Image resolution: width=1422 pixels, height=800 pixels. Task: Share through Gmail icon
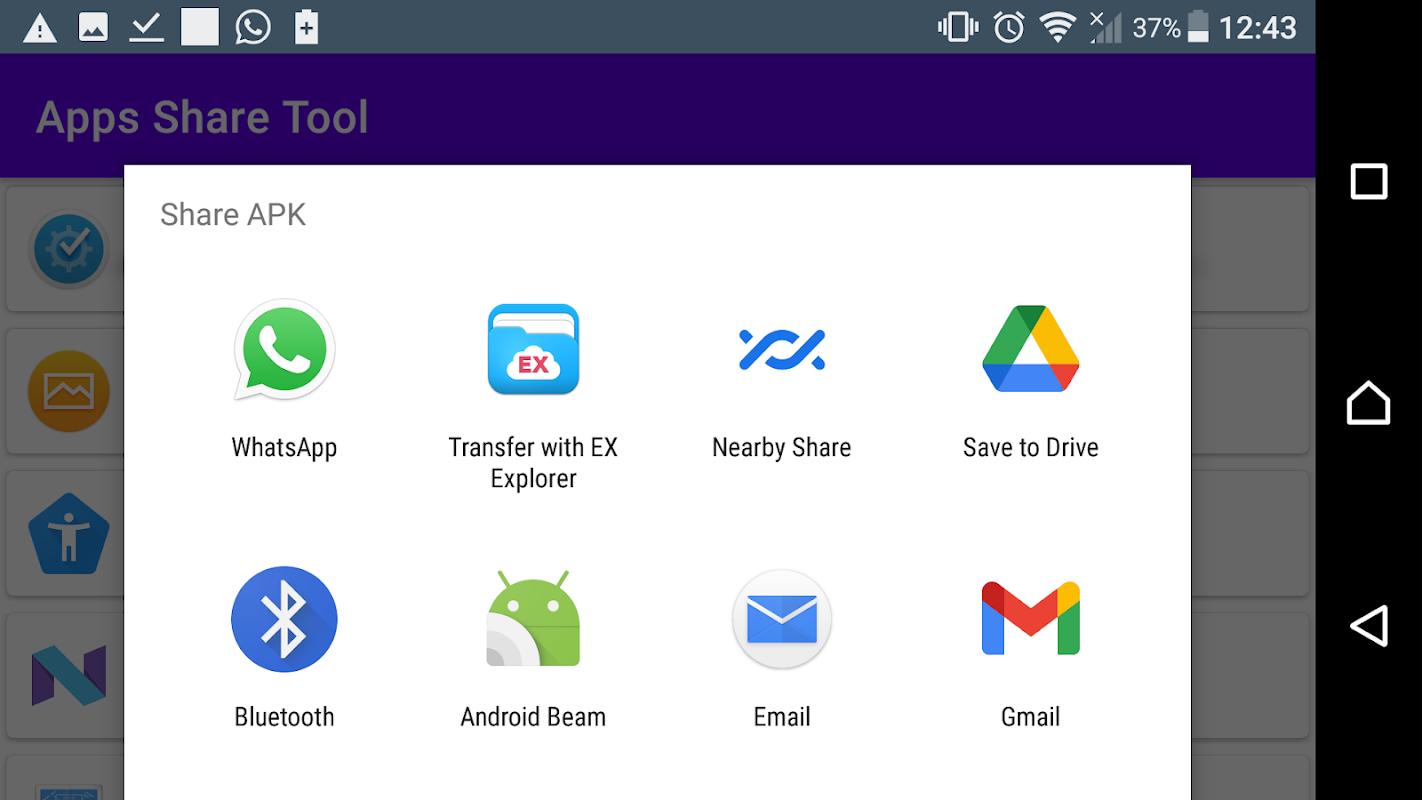tap(1031, 618)
